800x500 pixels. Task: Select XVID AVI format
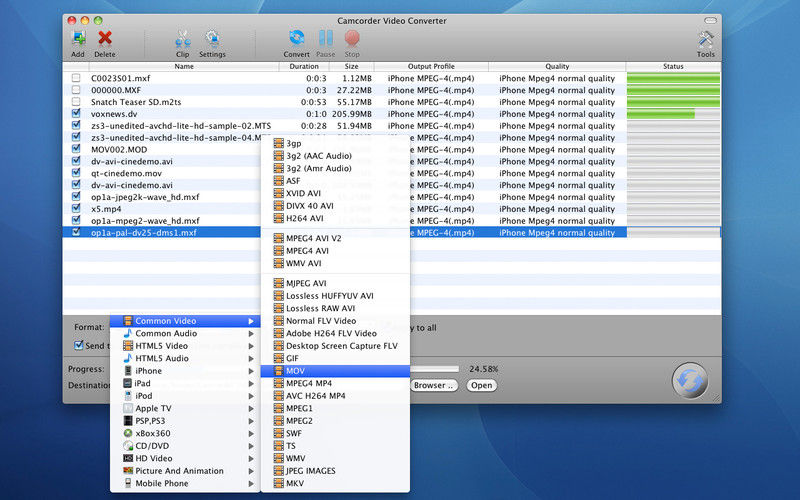[335, 193]
